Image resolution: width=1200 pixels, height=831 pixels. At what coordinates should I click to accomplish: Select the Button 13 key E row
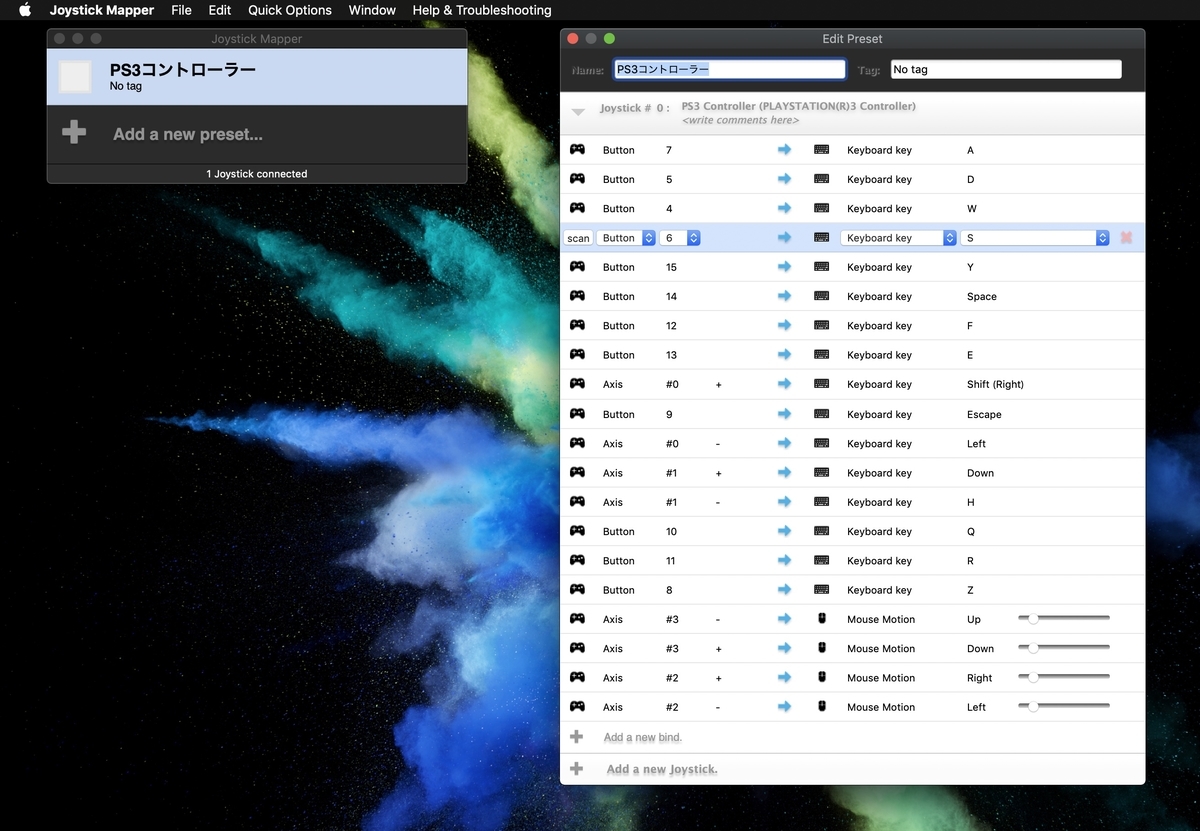[852, 355]
